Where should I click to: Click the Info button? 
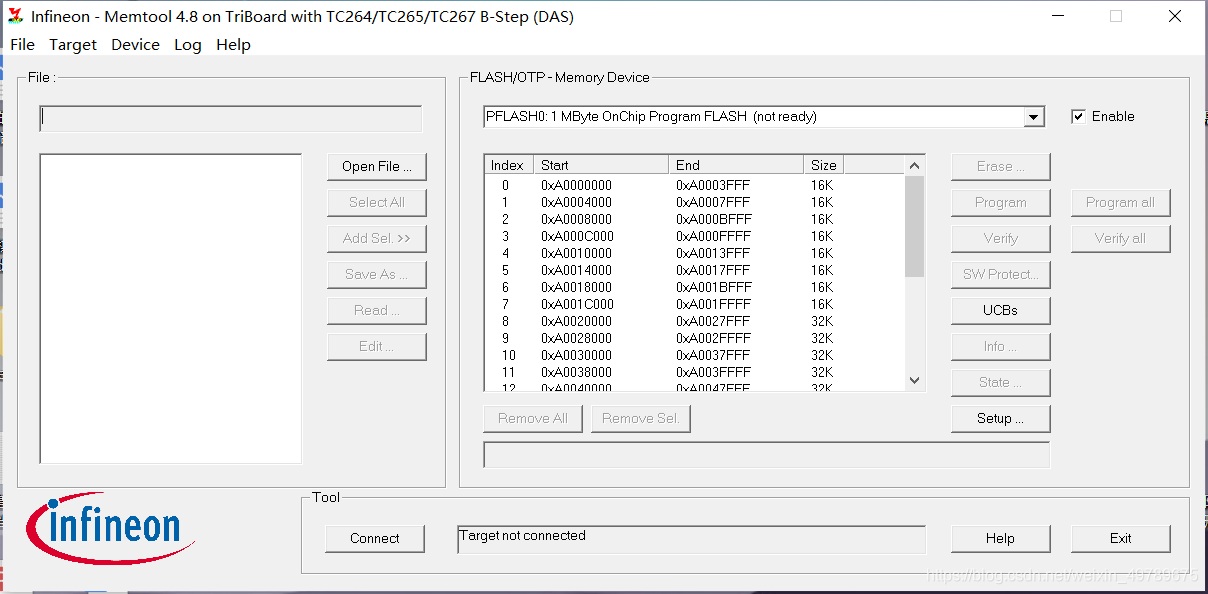click(1000, 347)
